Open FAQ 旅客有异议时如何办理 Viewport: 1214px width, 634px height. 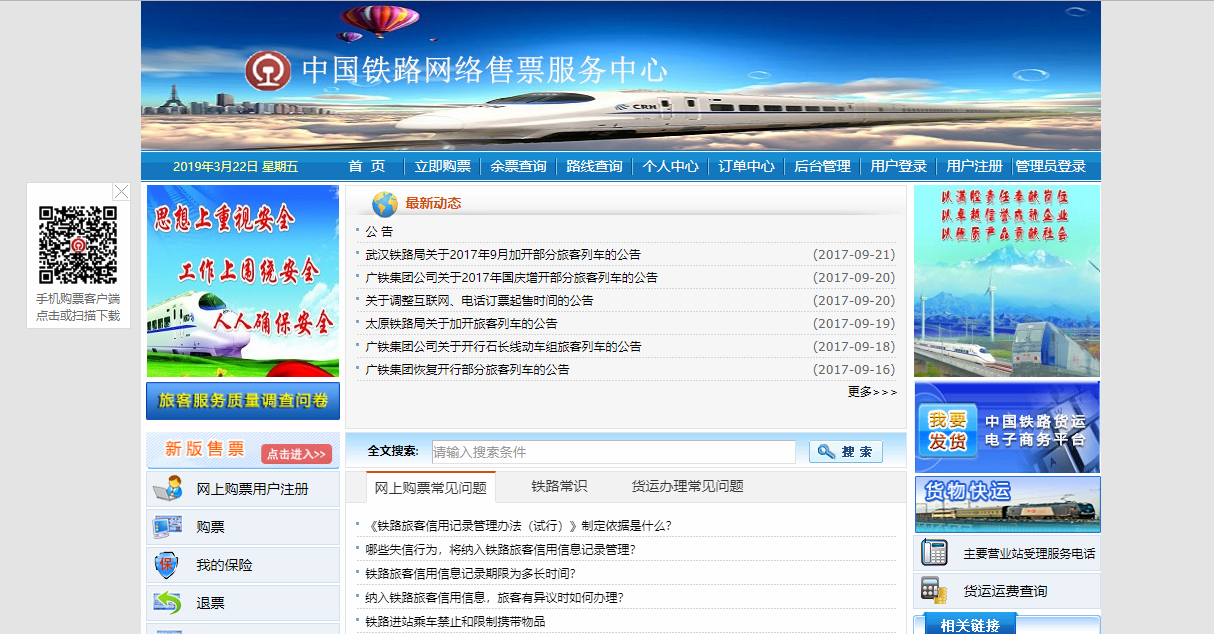(x=494, y=597)
